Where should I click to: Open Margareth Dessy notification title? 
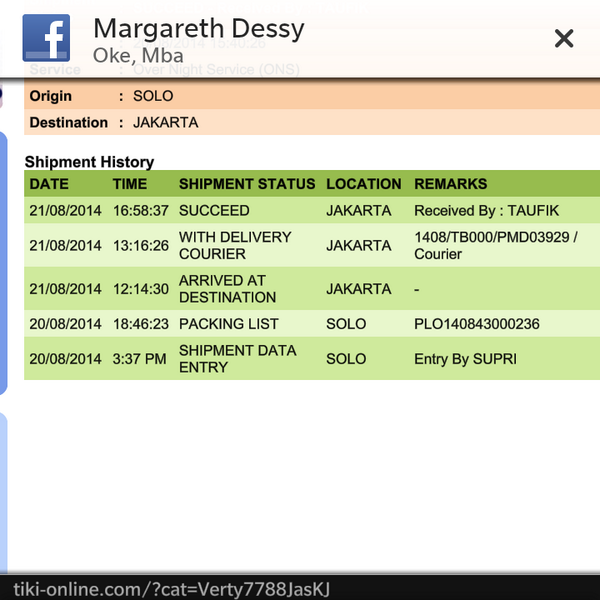199,29
